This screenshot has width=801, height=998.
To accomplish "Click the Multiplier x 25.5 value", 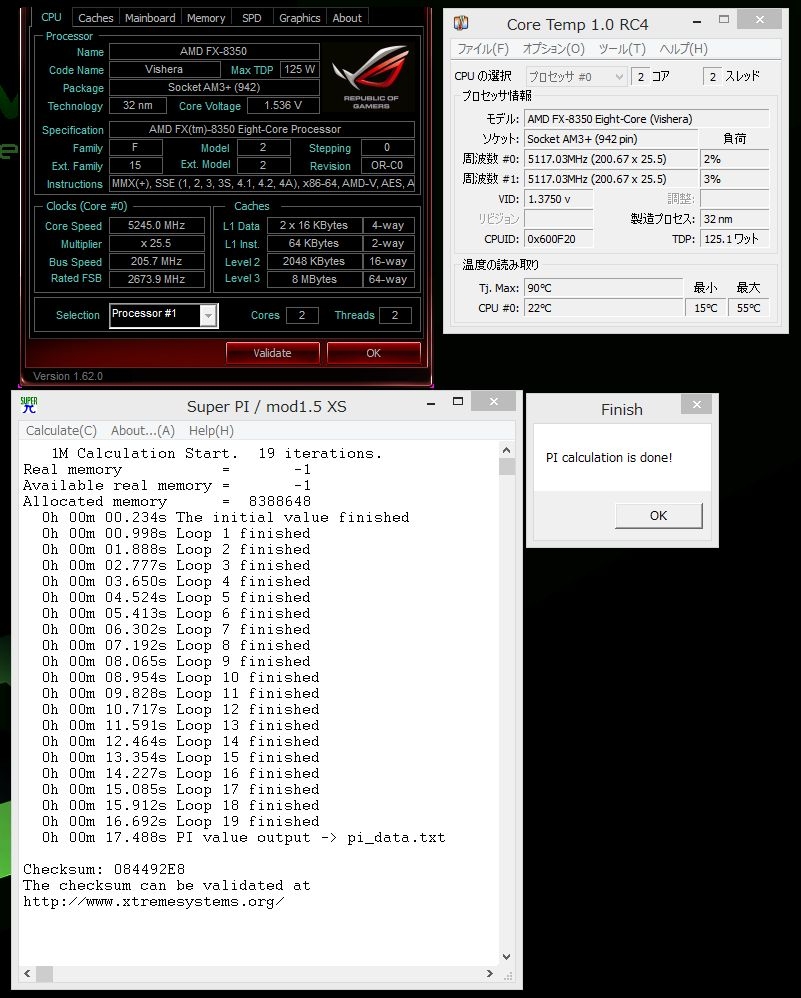I will 157,244.
